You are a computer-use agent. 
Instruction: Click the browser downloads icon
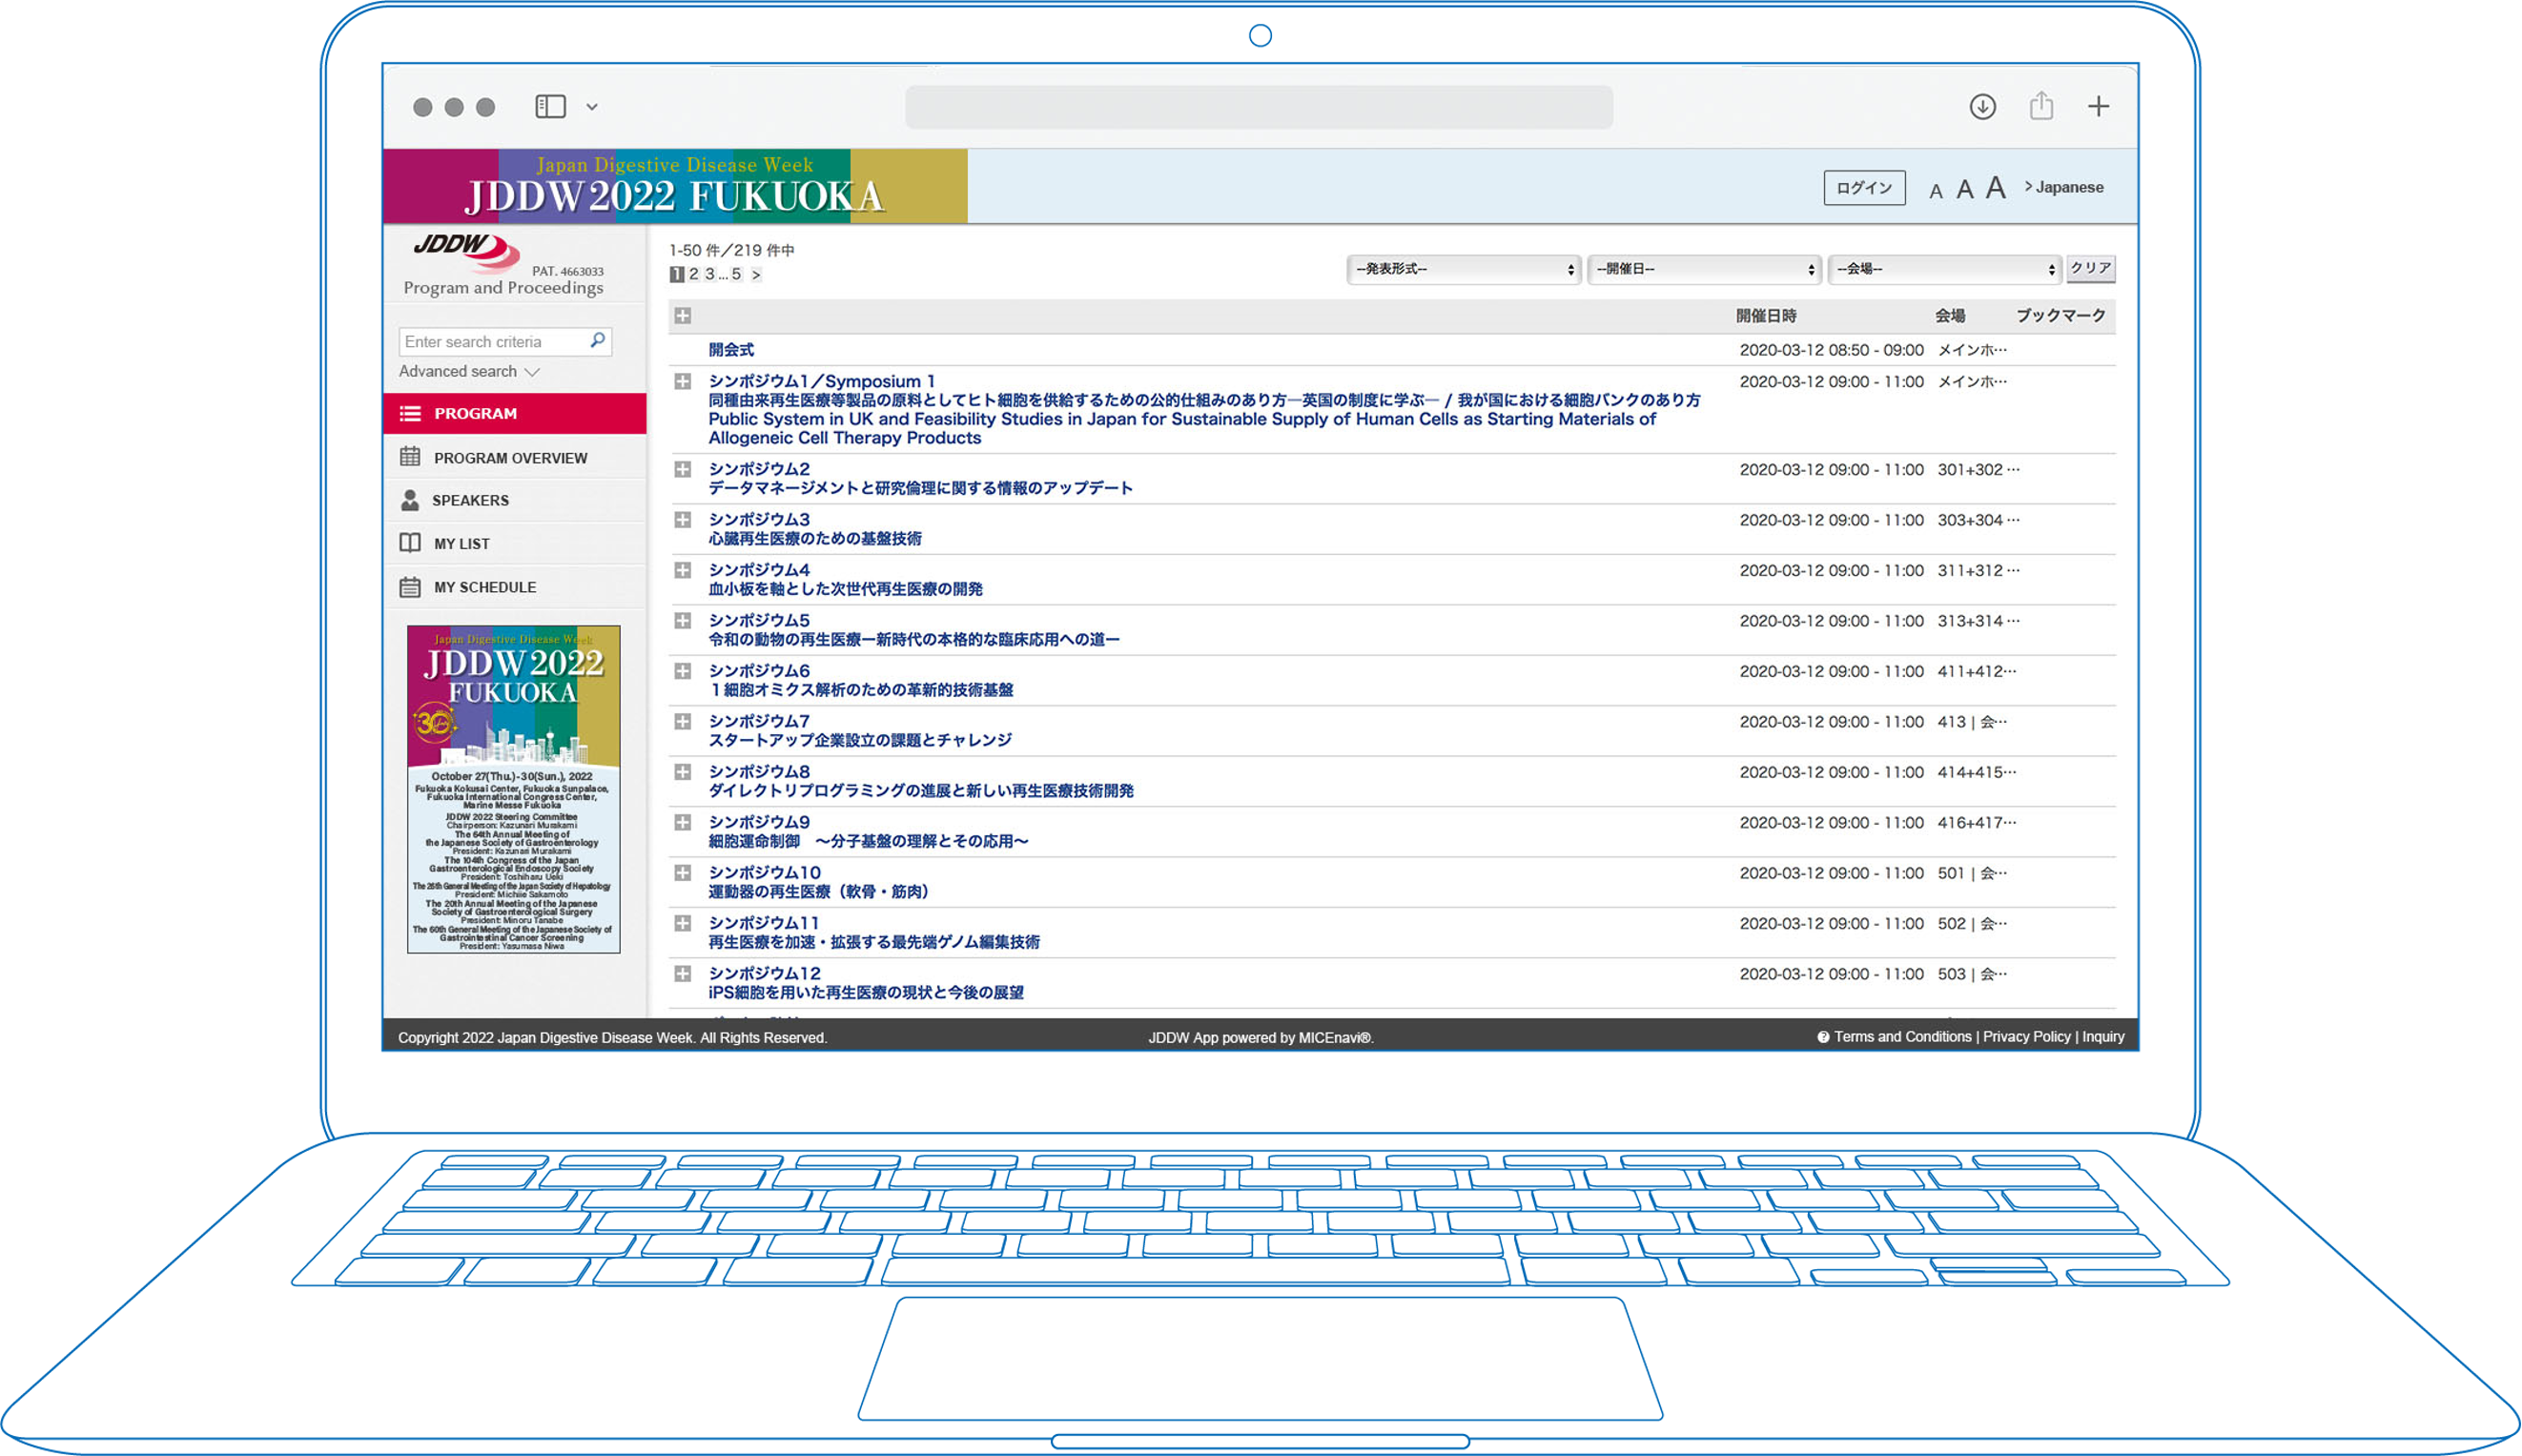1982,106
